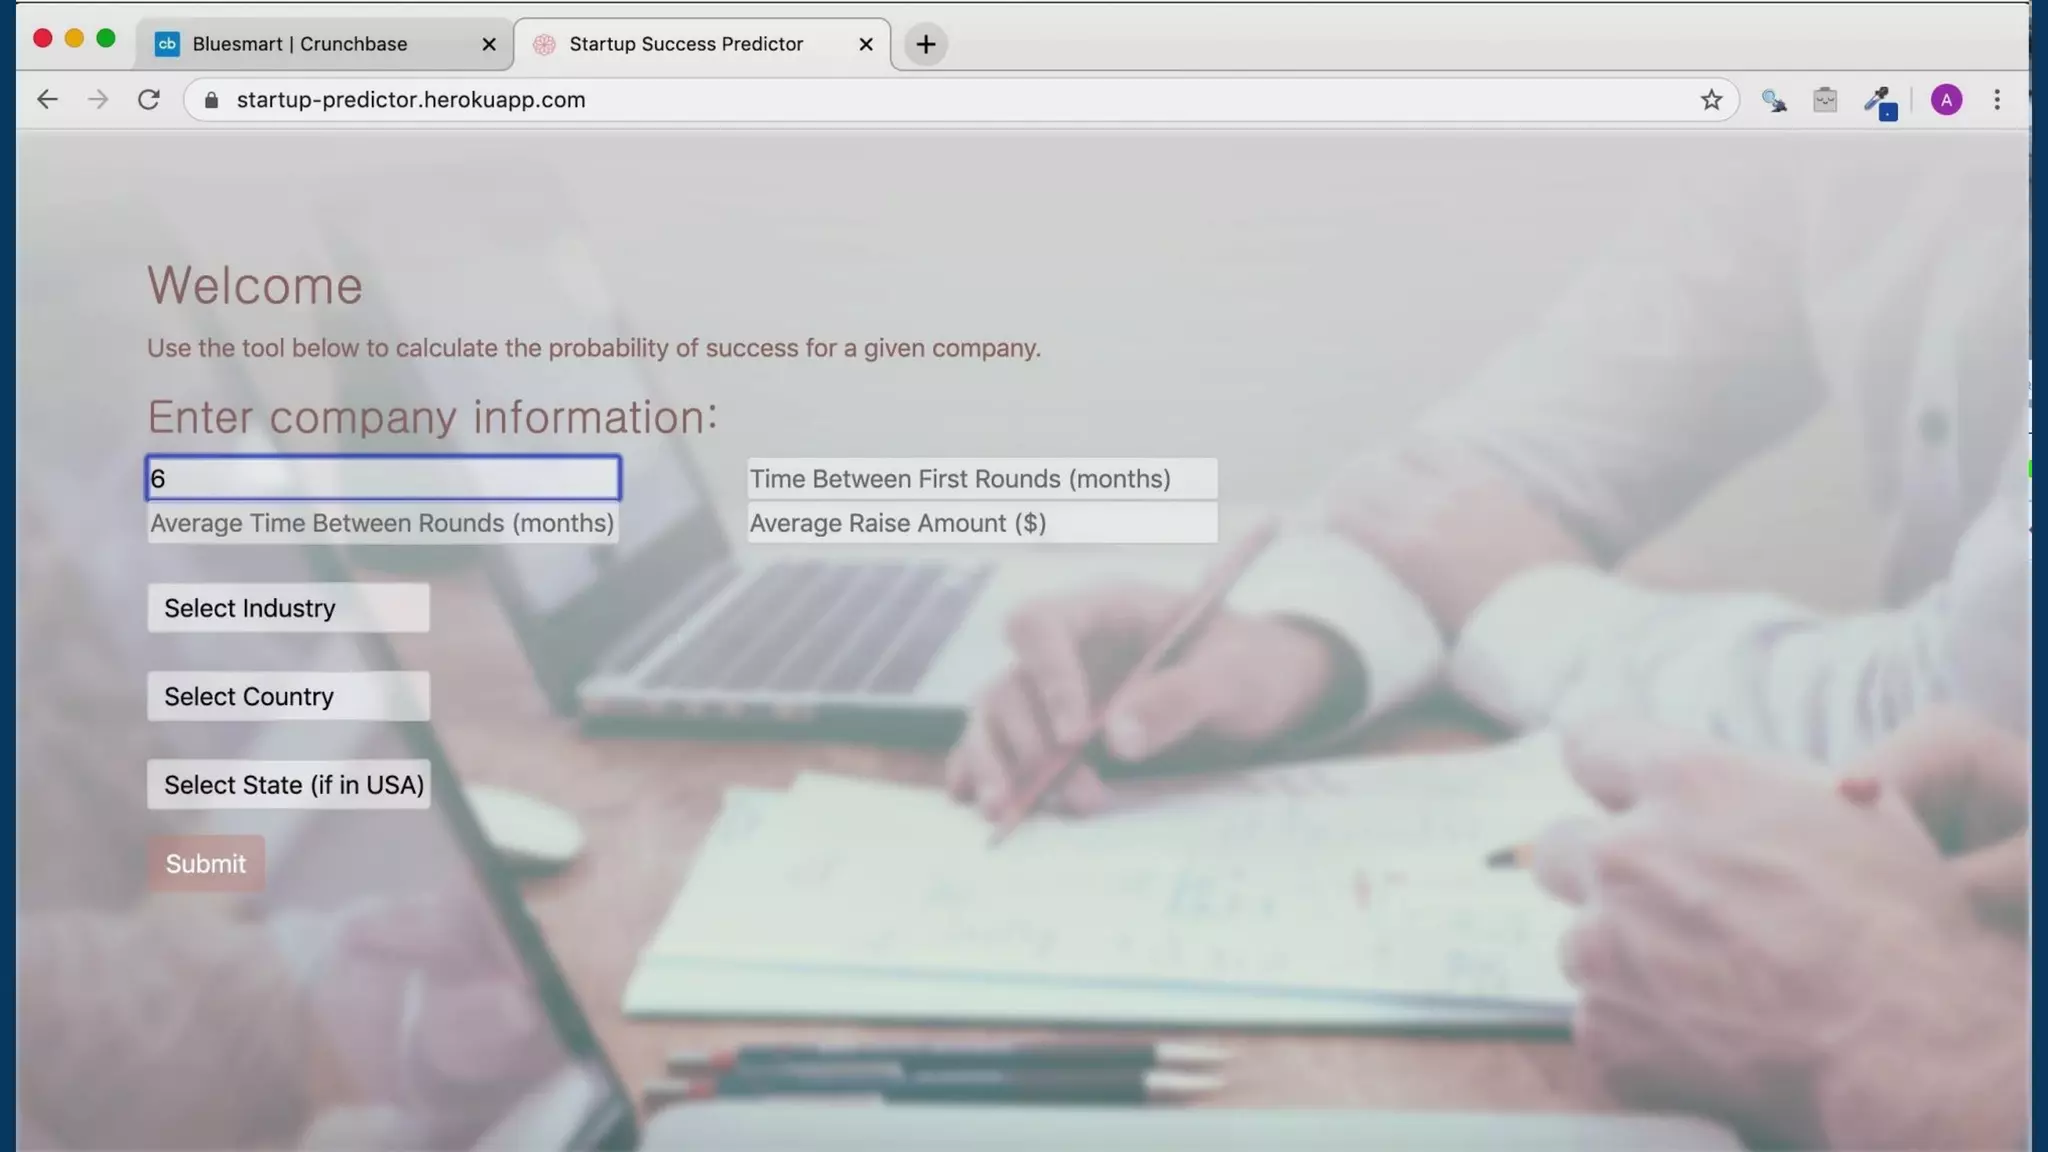Image resolution: width=2048 pixels, height=1152 pixels.
Task: Click the eyedropper extension icon
Action: point(1879,100)
